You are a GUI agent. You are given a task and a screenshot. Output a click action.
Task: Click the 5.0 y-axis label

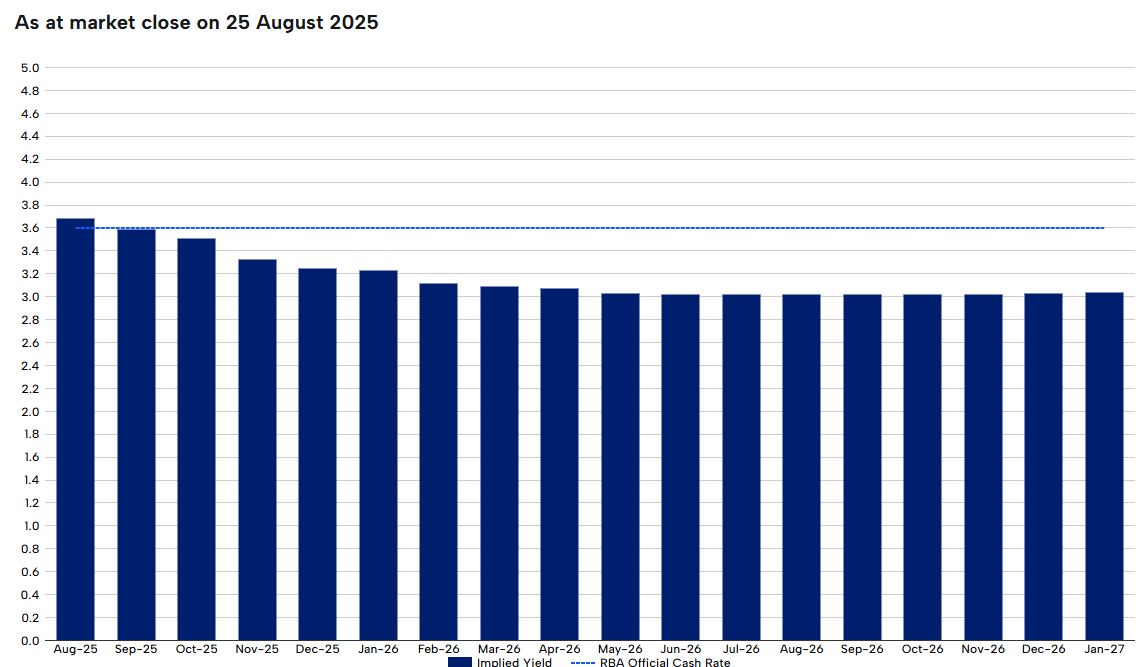point(29,68)
